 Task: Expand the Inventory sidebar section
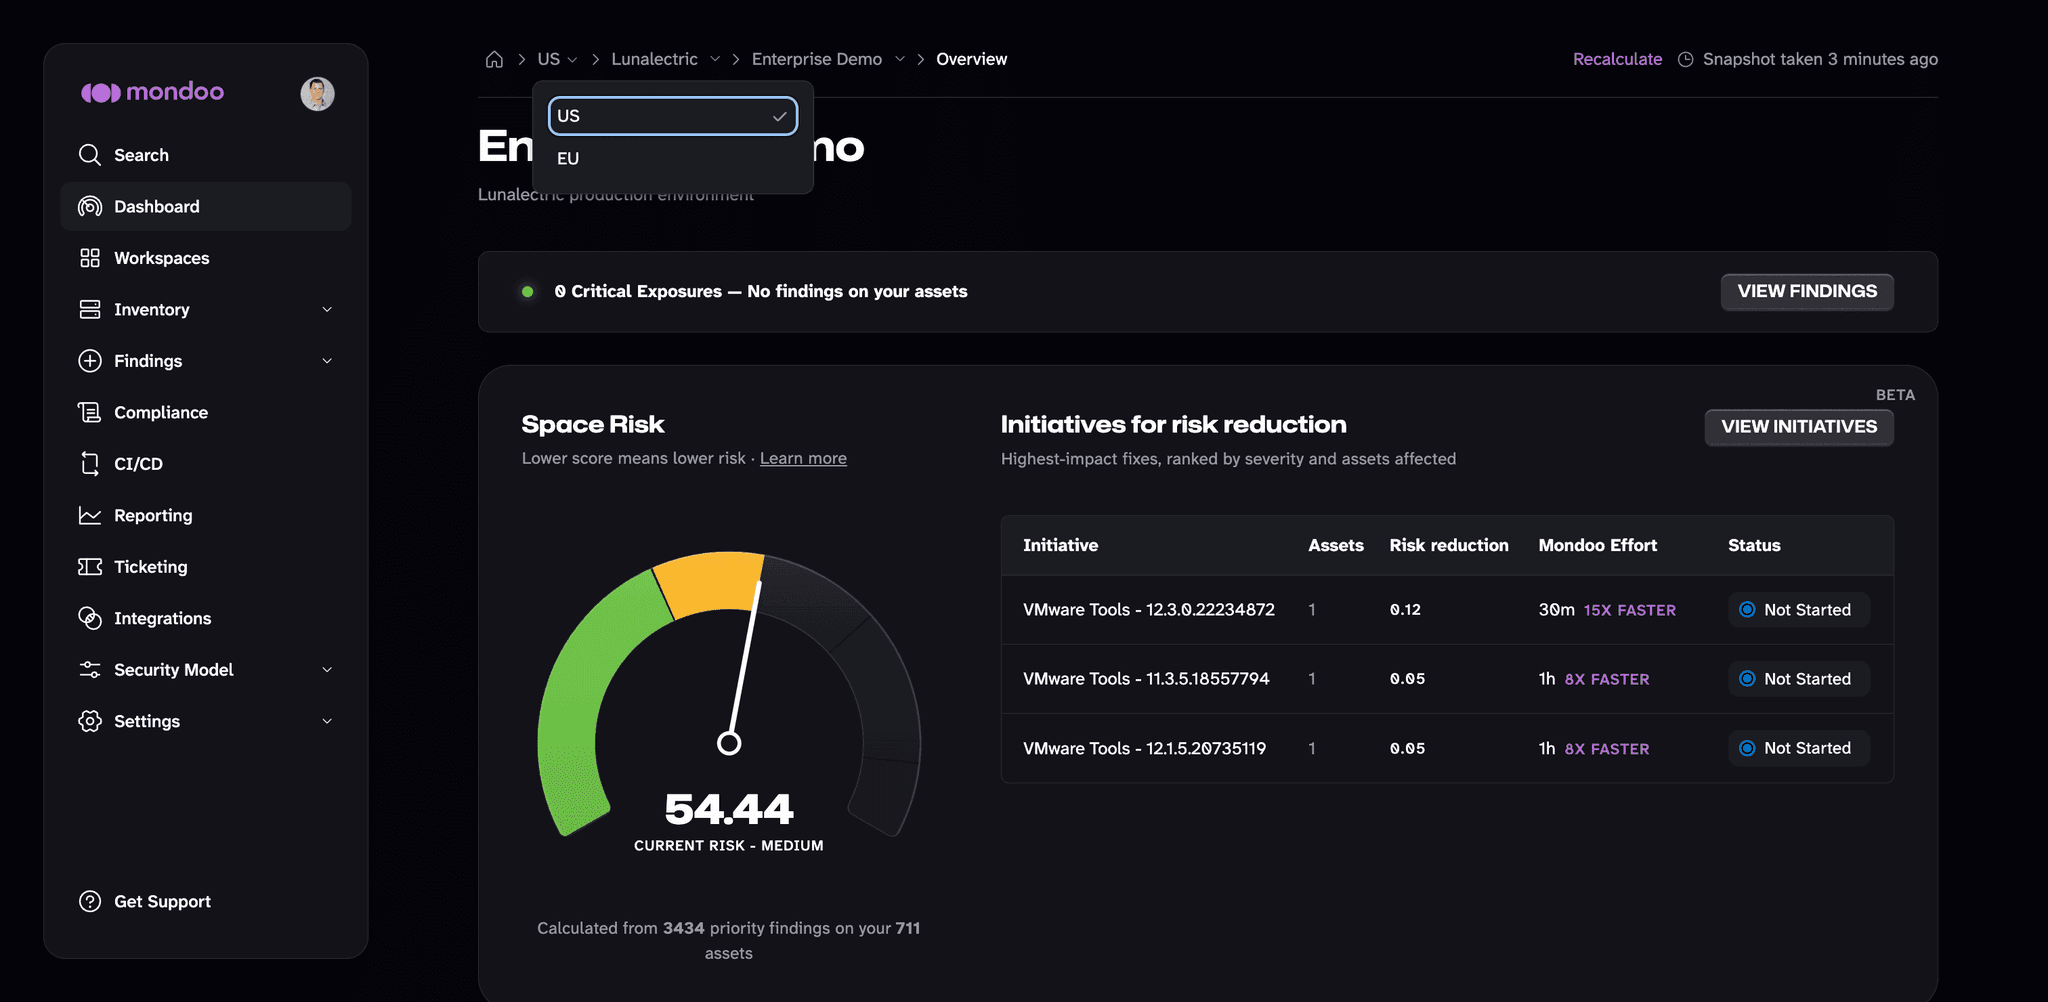coord(206,310)
